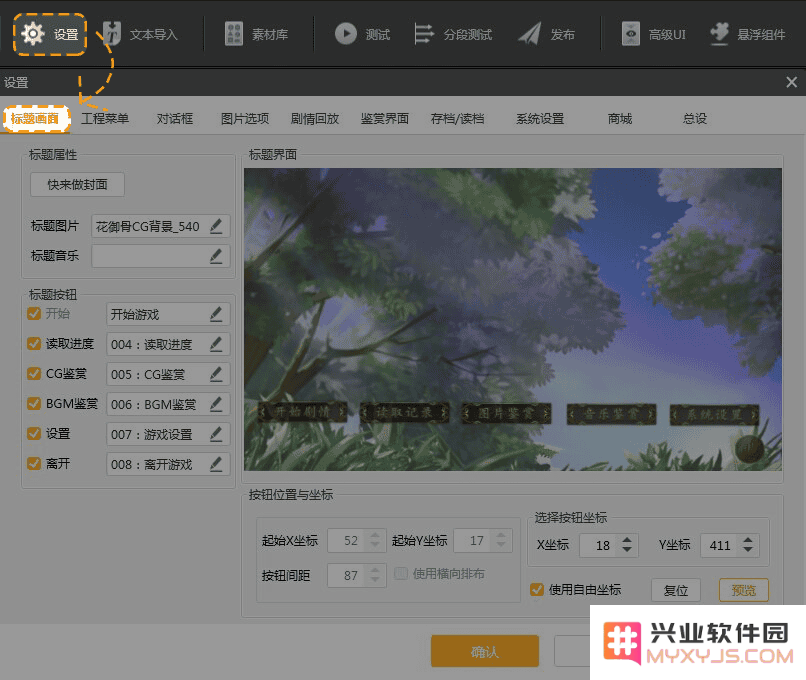Switch to the 标题画面 tab

[x=35, y=119]
